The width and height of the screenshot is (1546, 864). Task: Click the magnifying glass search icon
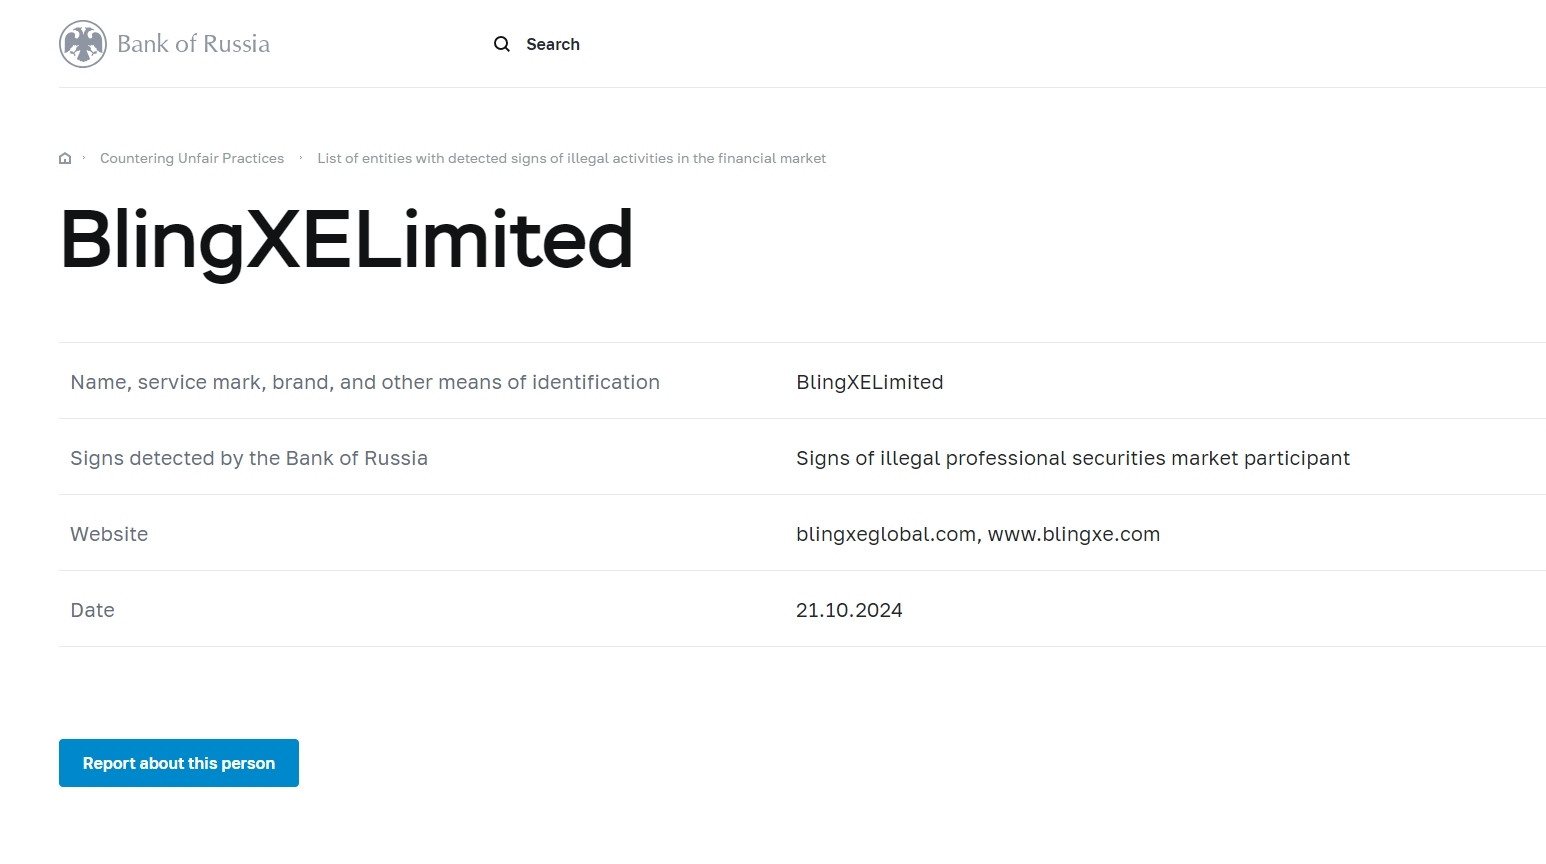502,44
